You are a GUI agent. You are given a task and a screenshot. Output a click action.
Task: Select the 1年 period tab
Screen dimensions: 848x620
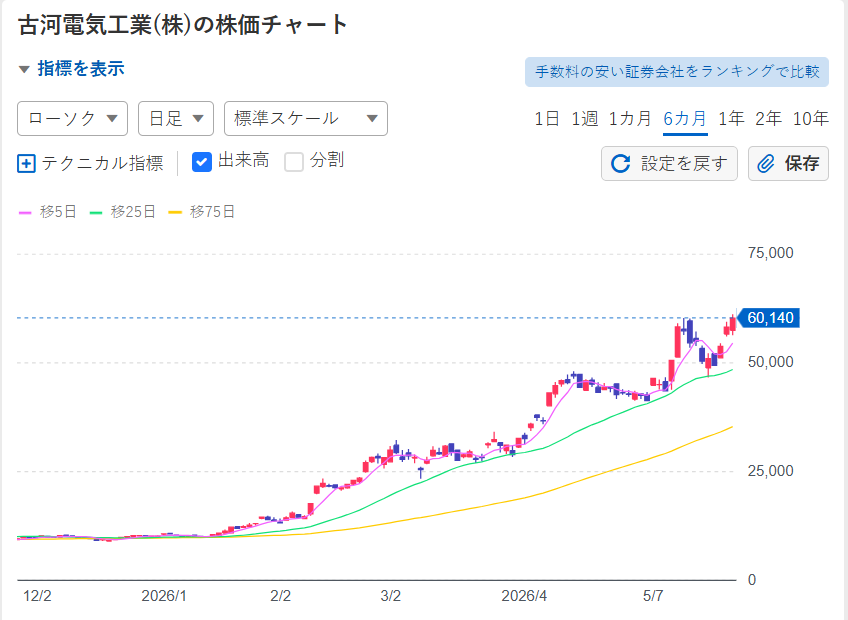pos(731,118)
